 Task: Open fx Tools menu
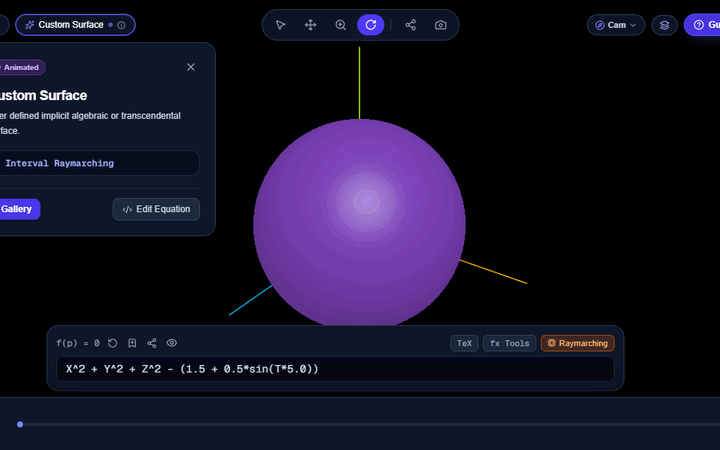point(509,343)
